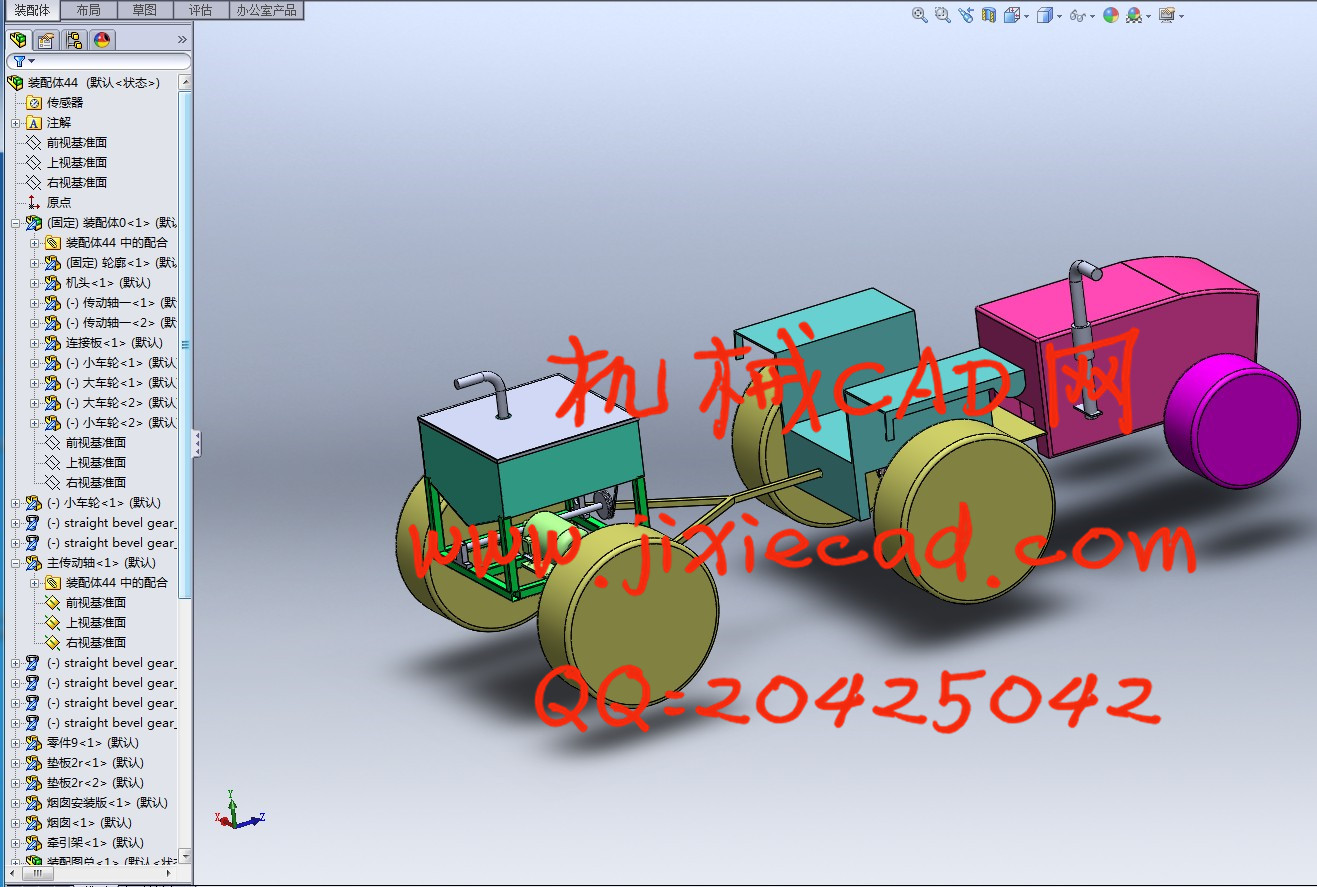1317x887 pixels.
Task: Collapse the 主传动轴<1> tree node
Action: click(16, 563)
